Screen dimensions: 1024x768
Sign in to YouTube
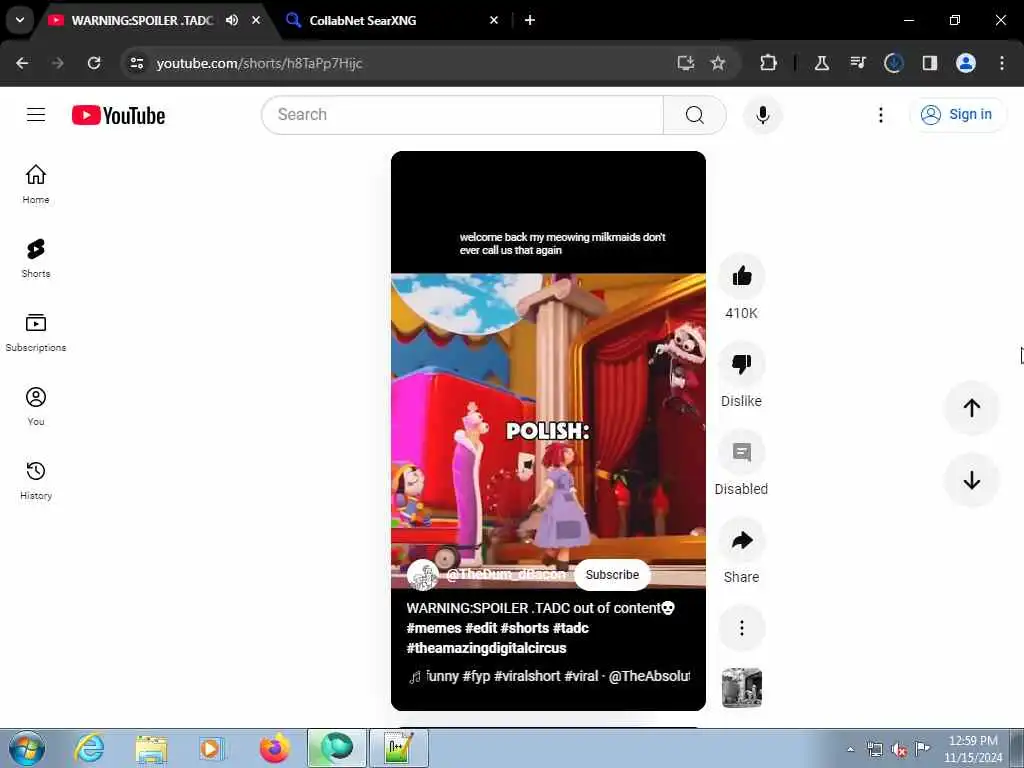click(957, 114)
